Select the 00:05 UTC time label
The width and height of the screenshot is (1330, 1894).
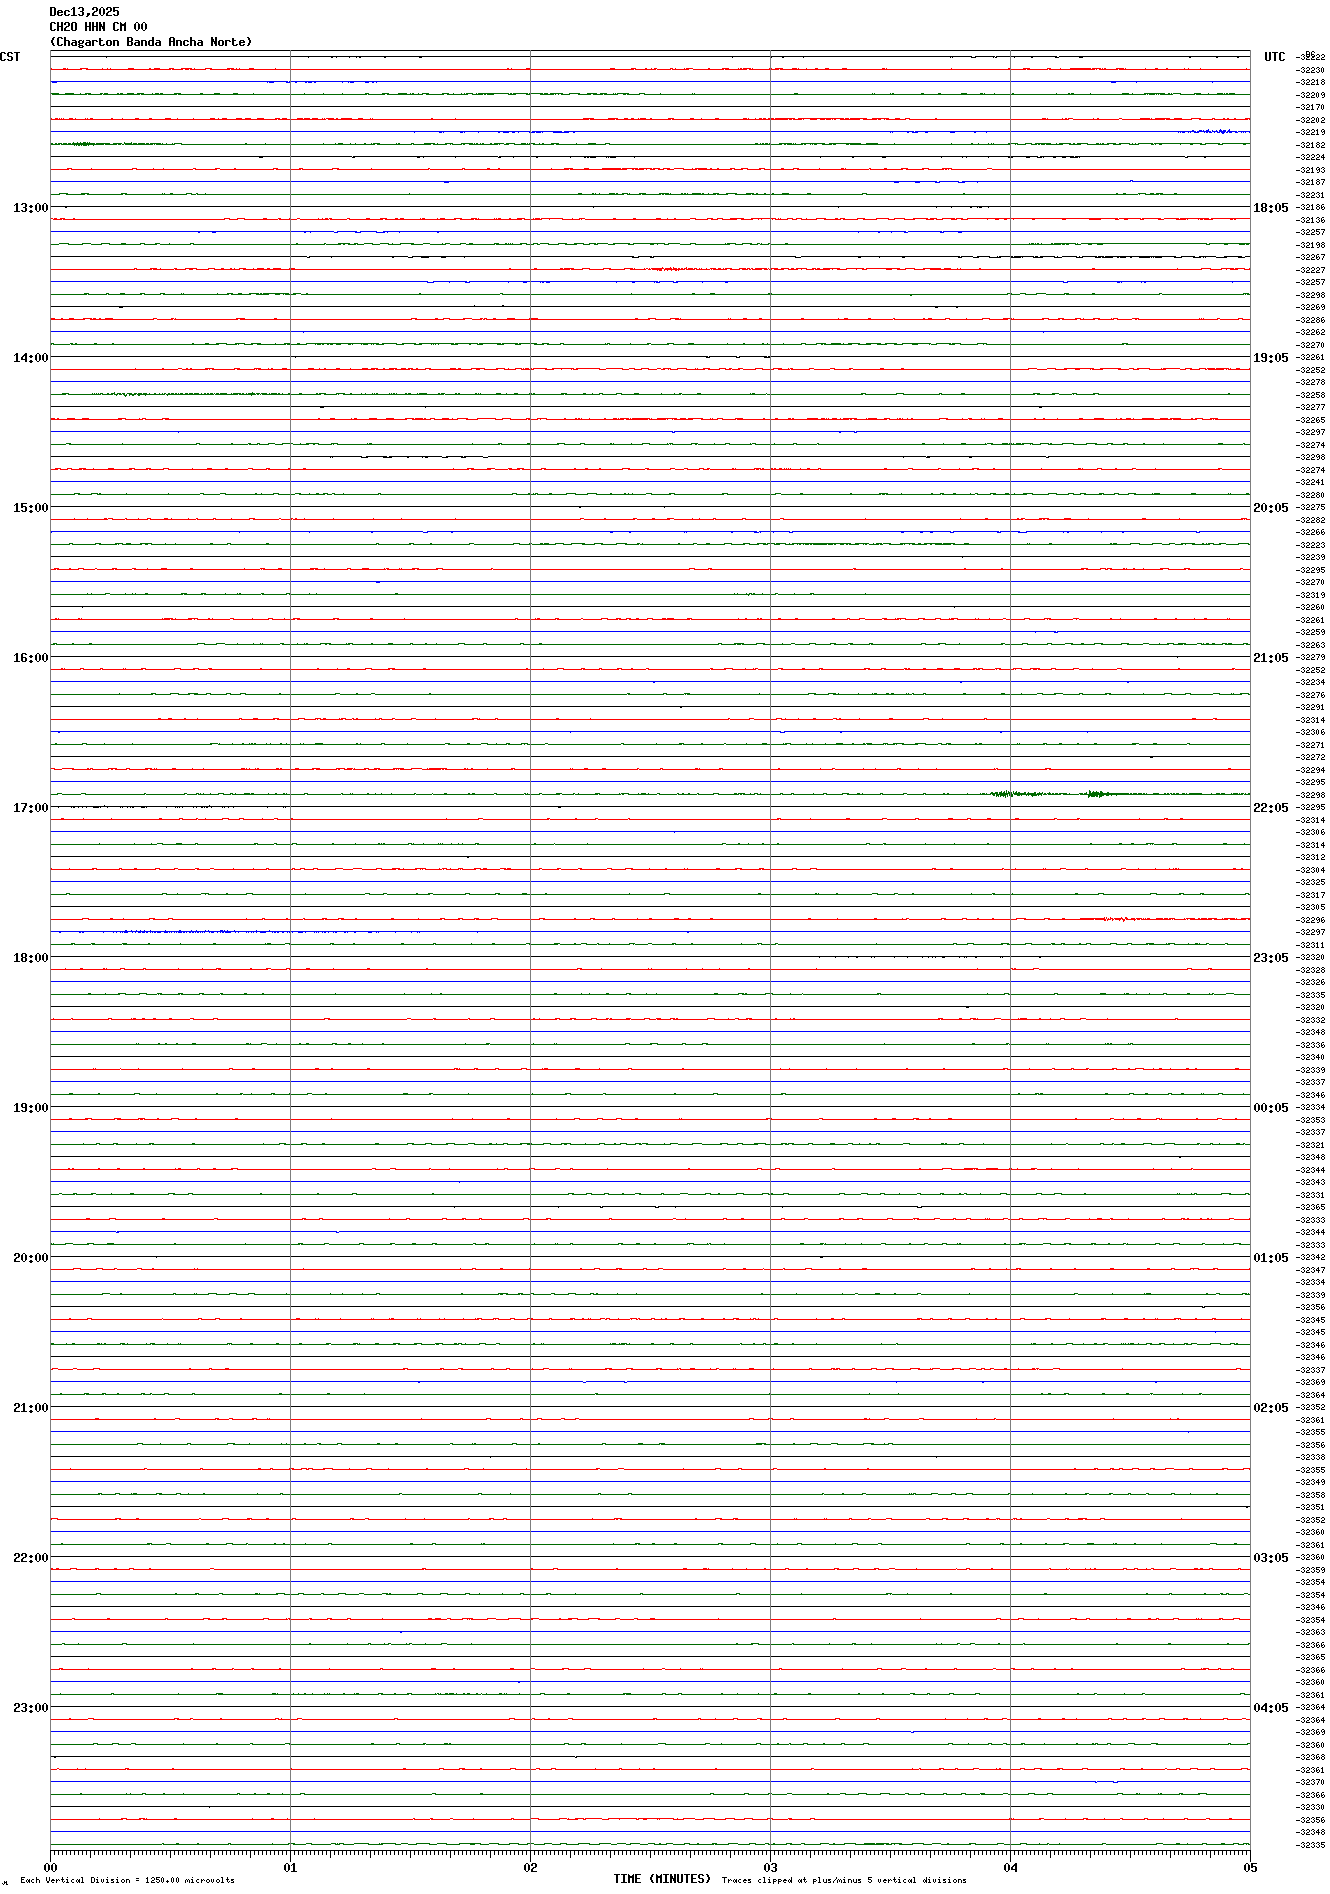click(x=1270, y=1108)
